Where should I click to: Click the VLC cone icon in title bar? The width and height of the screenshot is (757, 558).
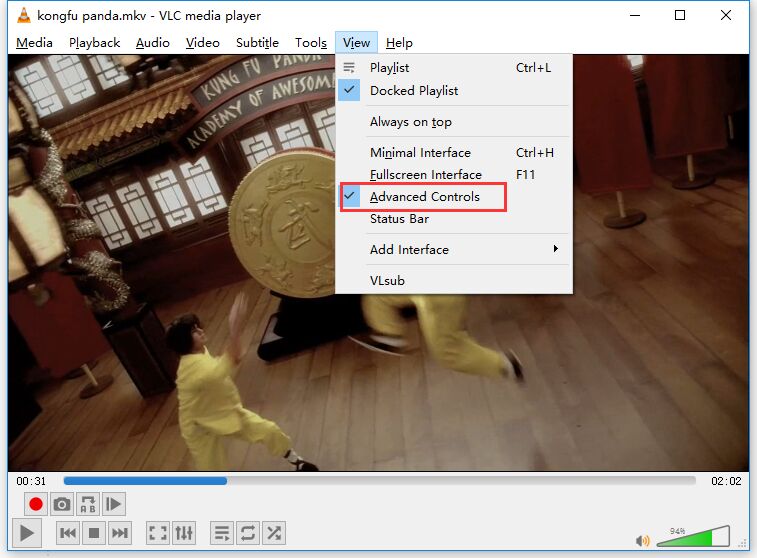24,15
